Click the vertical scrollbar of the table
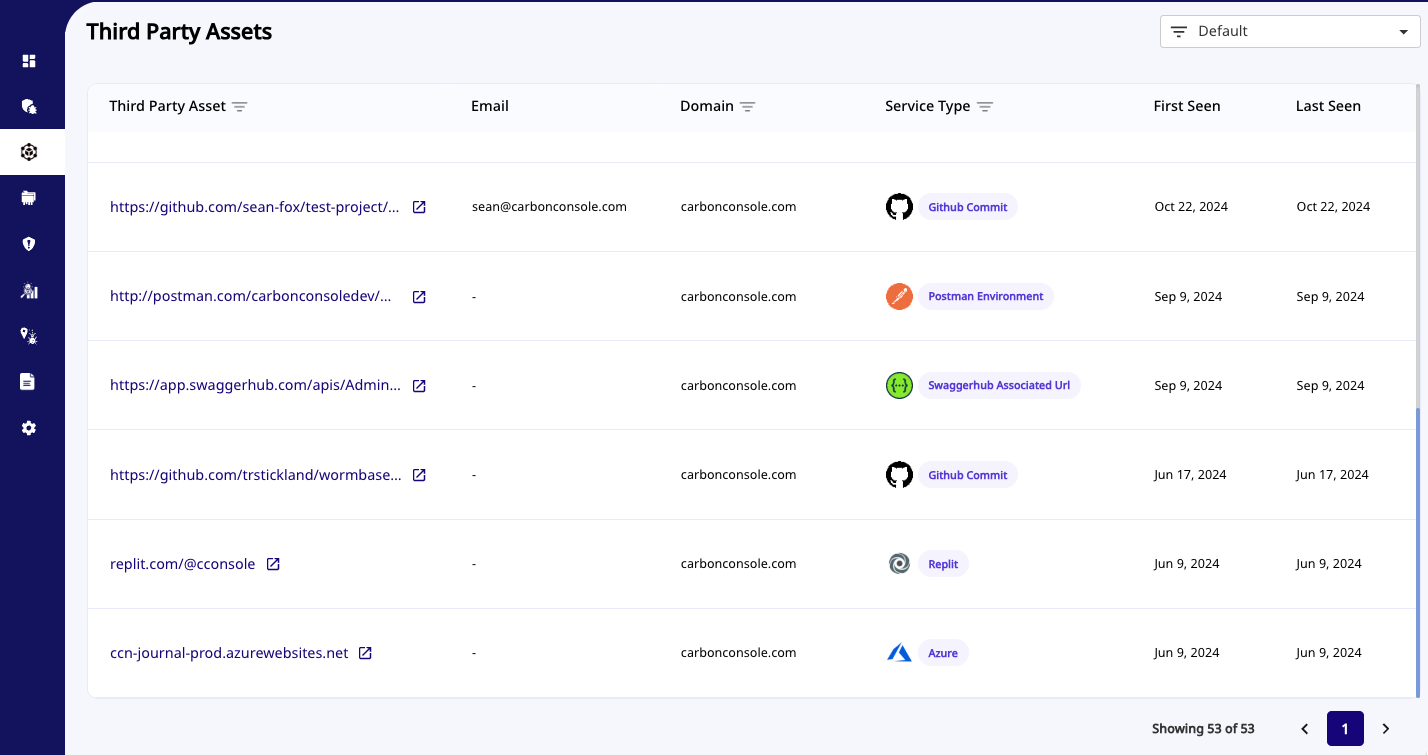The height and width of the screenshot is (755, 1428). coord(1417,550)
